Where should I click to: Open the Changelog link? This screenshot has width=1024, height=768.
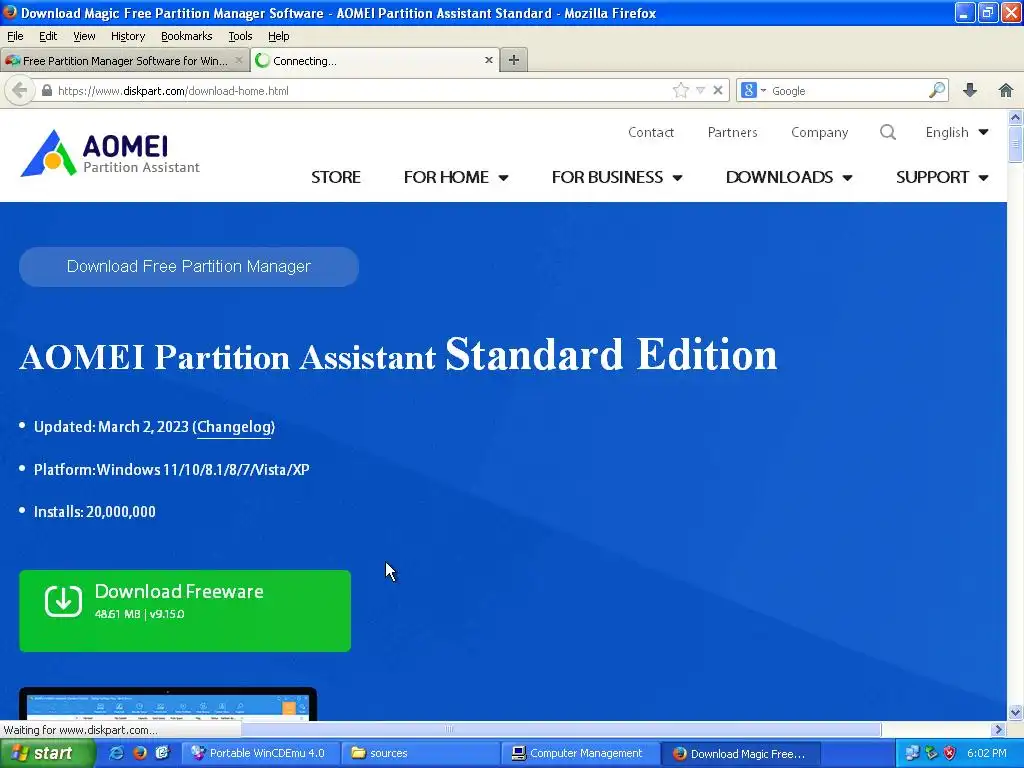pyautogui.click(x=235, y=427)
